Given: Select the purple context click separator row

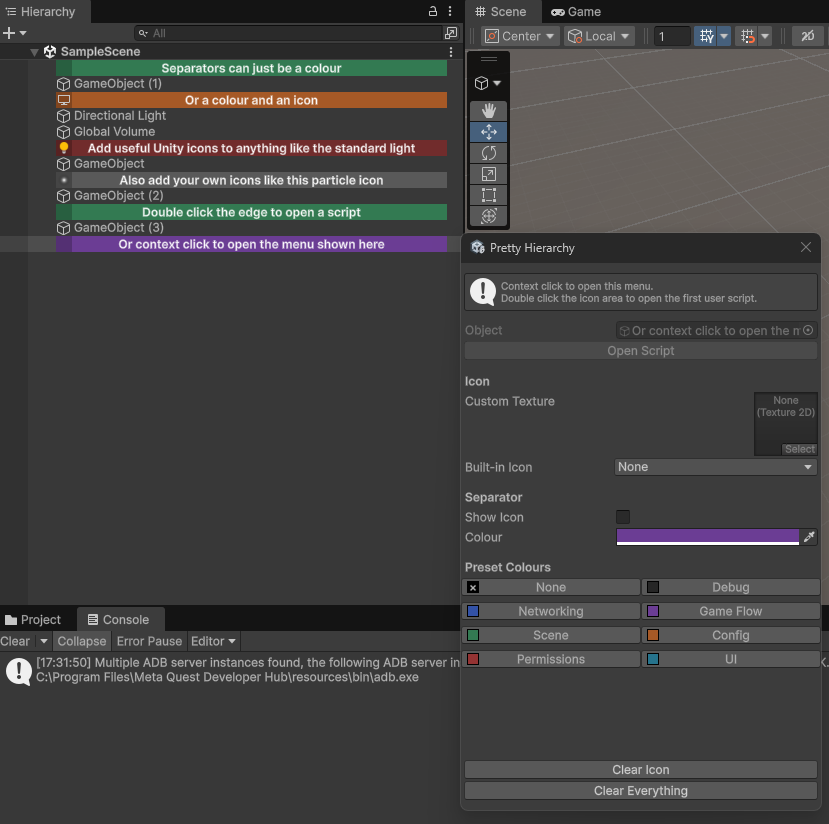Looking at the screenshot, I should point(251,244).
